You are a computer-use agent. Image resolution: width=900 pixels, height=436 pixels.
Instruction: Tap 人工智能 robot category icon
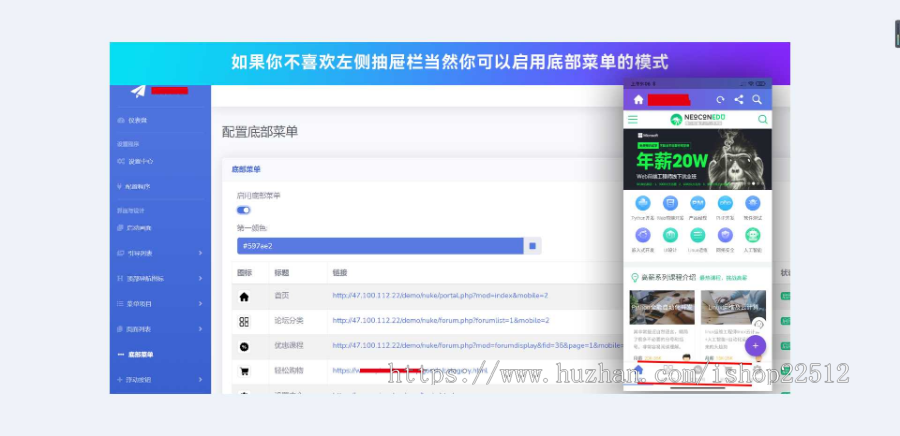tap(752, 235)
